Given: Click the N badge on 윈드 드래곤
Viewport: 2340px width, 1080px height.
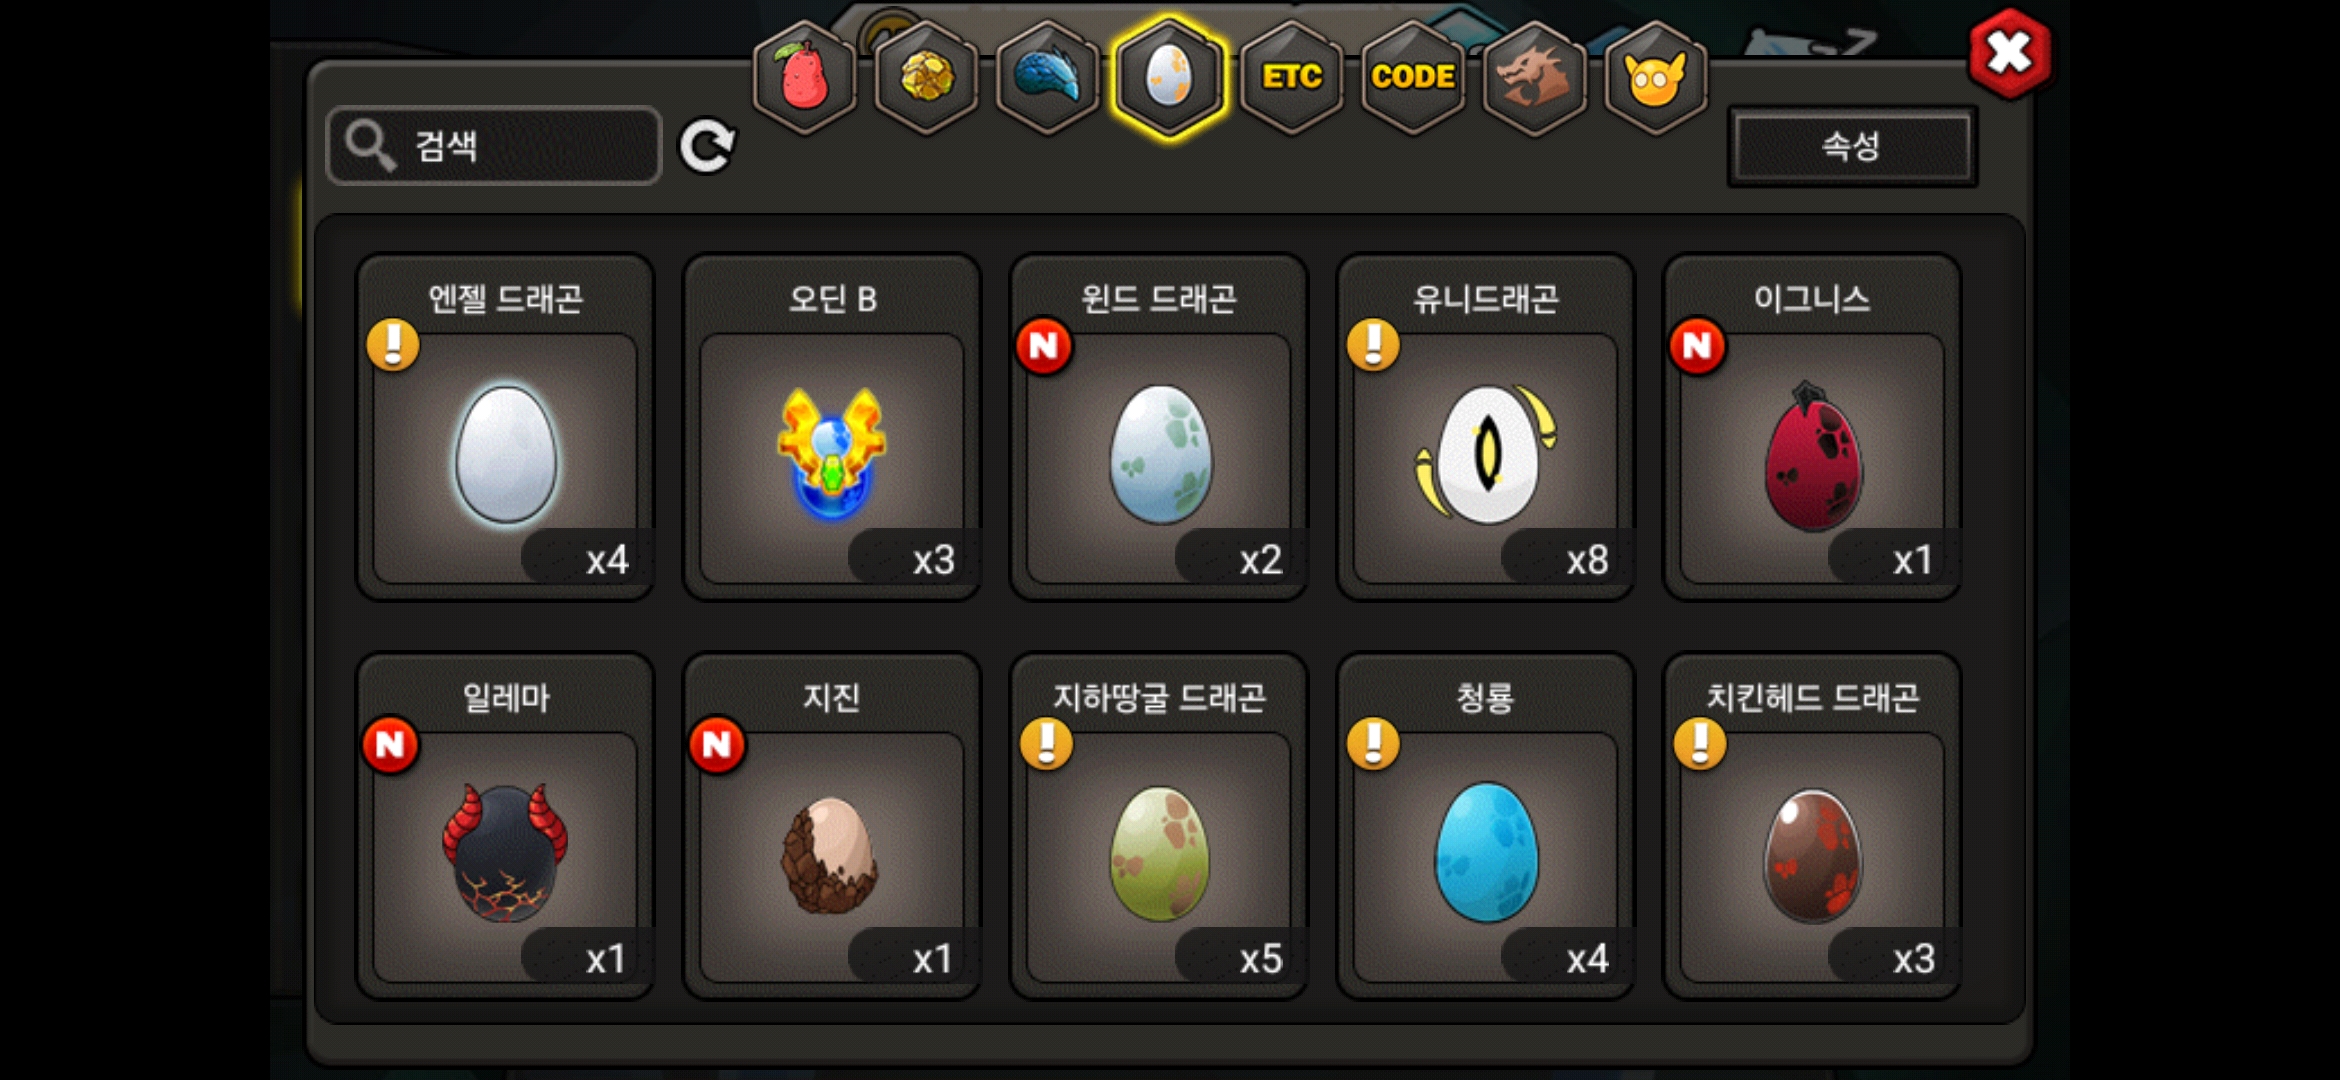Looking at the screenshot, I should click(1043, 346).
